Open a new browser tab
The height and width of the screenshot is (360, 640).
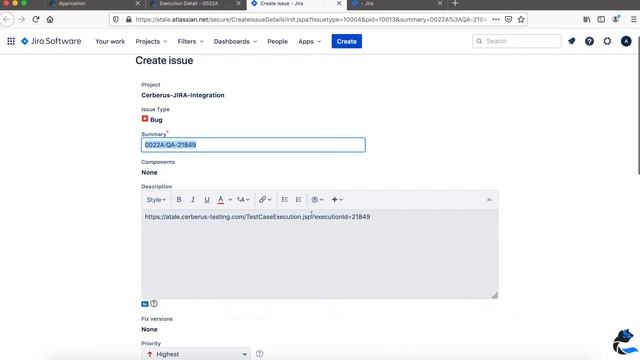[455, 4]
